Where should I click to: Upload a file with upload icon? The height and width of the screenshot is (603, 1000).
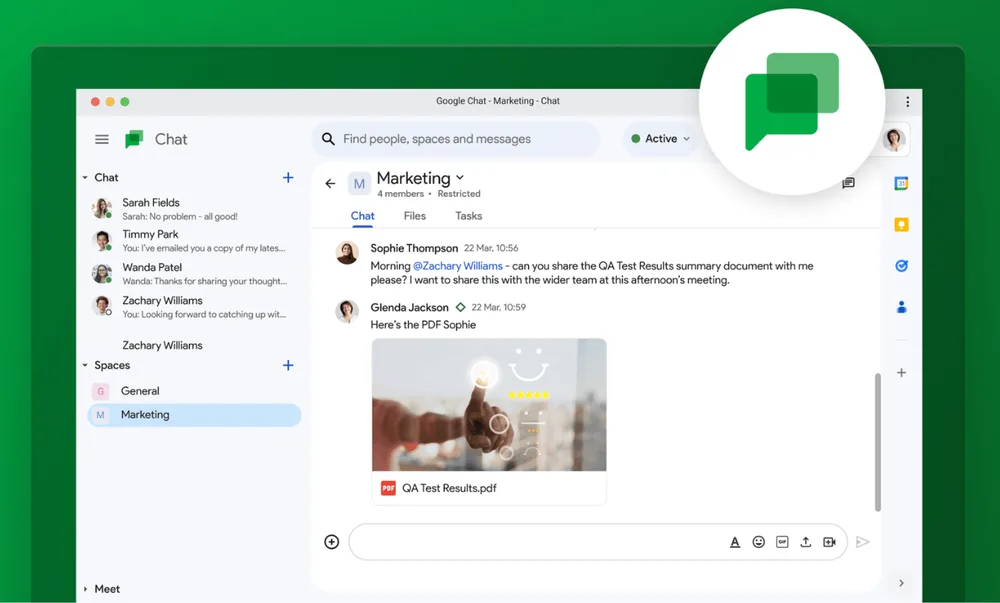805,542
